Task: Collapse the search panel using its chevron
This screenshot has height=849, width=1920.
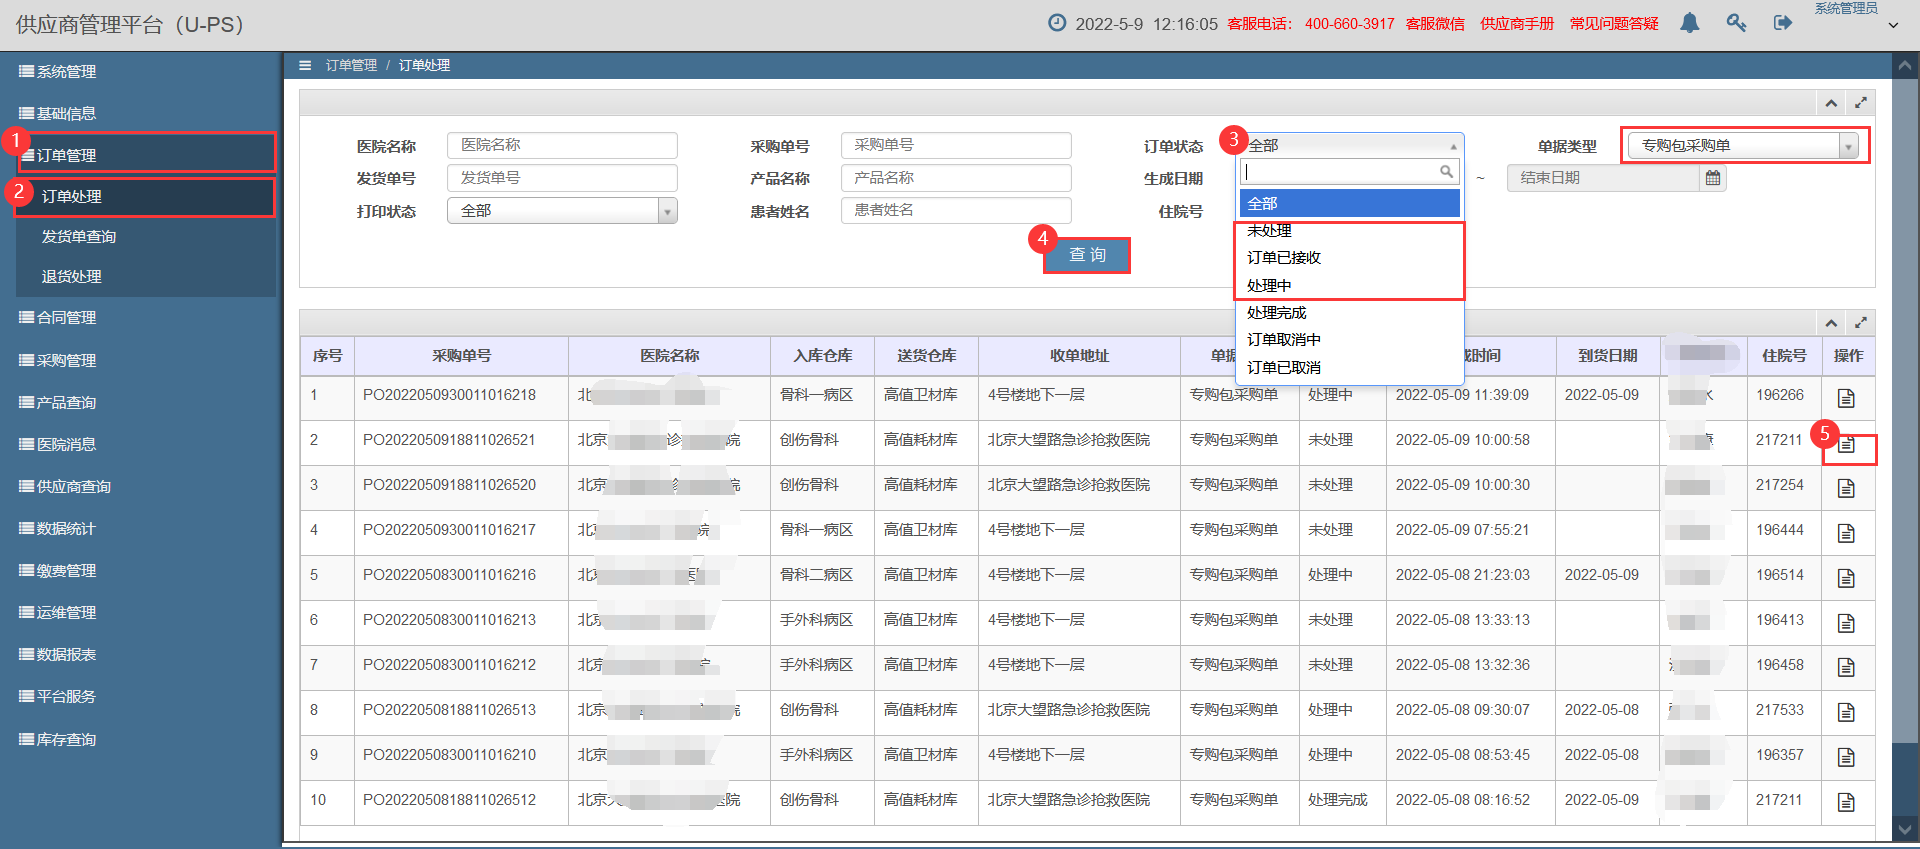Action: click(x=1831, y=103)
